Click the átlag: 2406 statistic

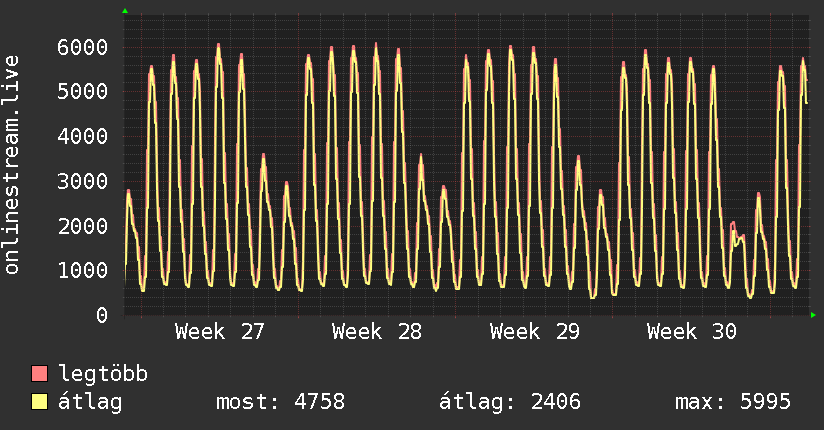(x=510, y=402)
